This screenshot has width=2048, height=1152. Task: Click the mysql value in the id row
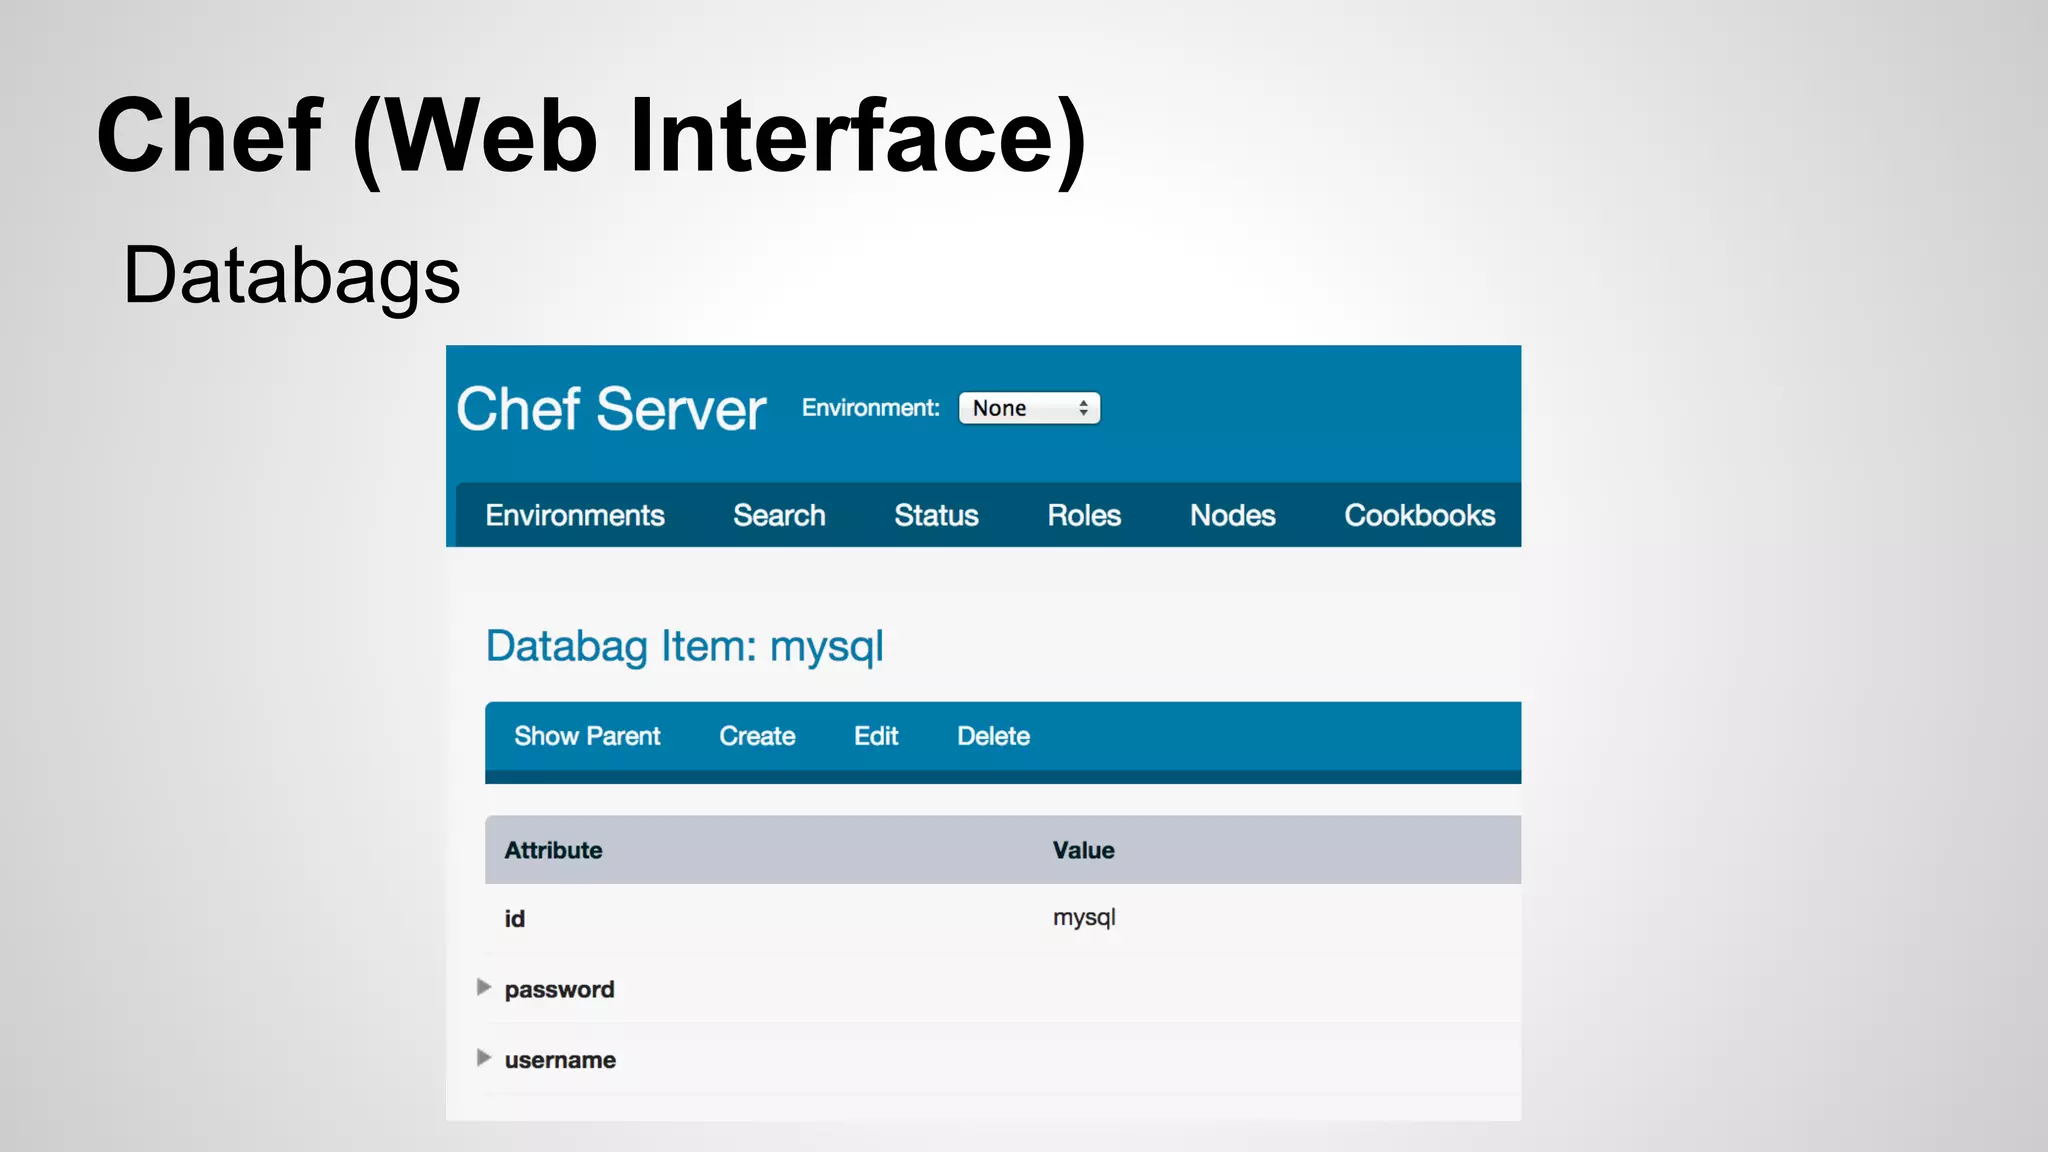pyautogui.click(x=1084, y=918)
